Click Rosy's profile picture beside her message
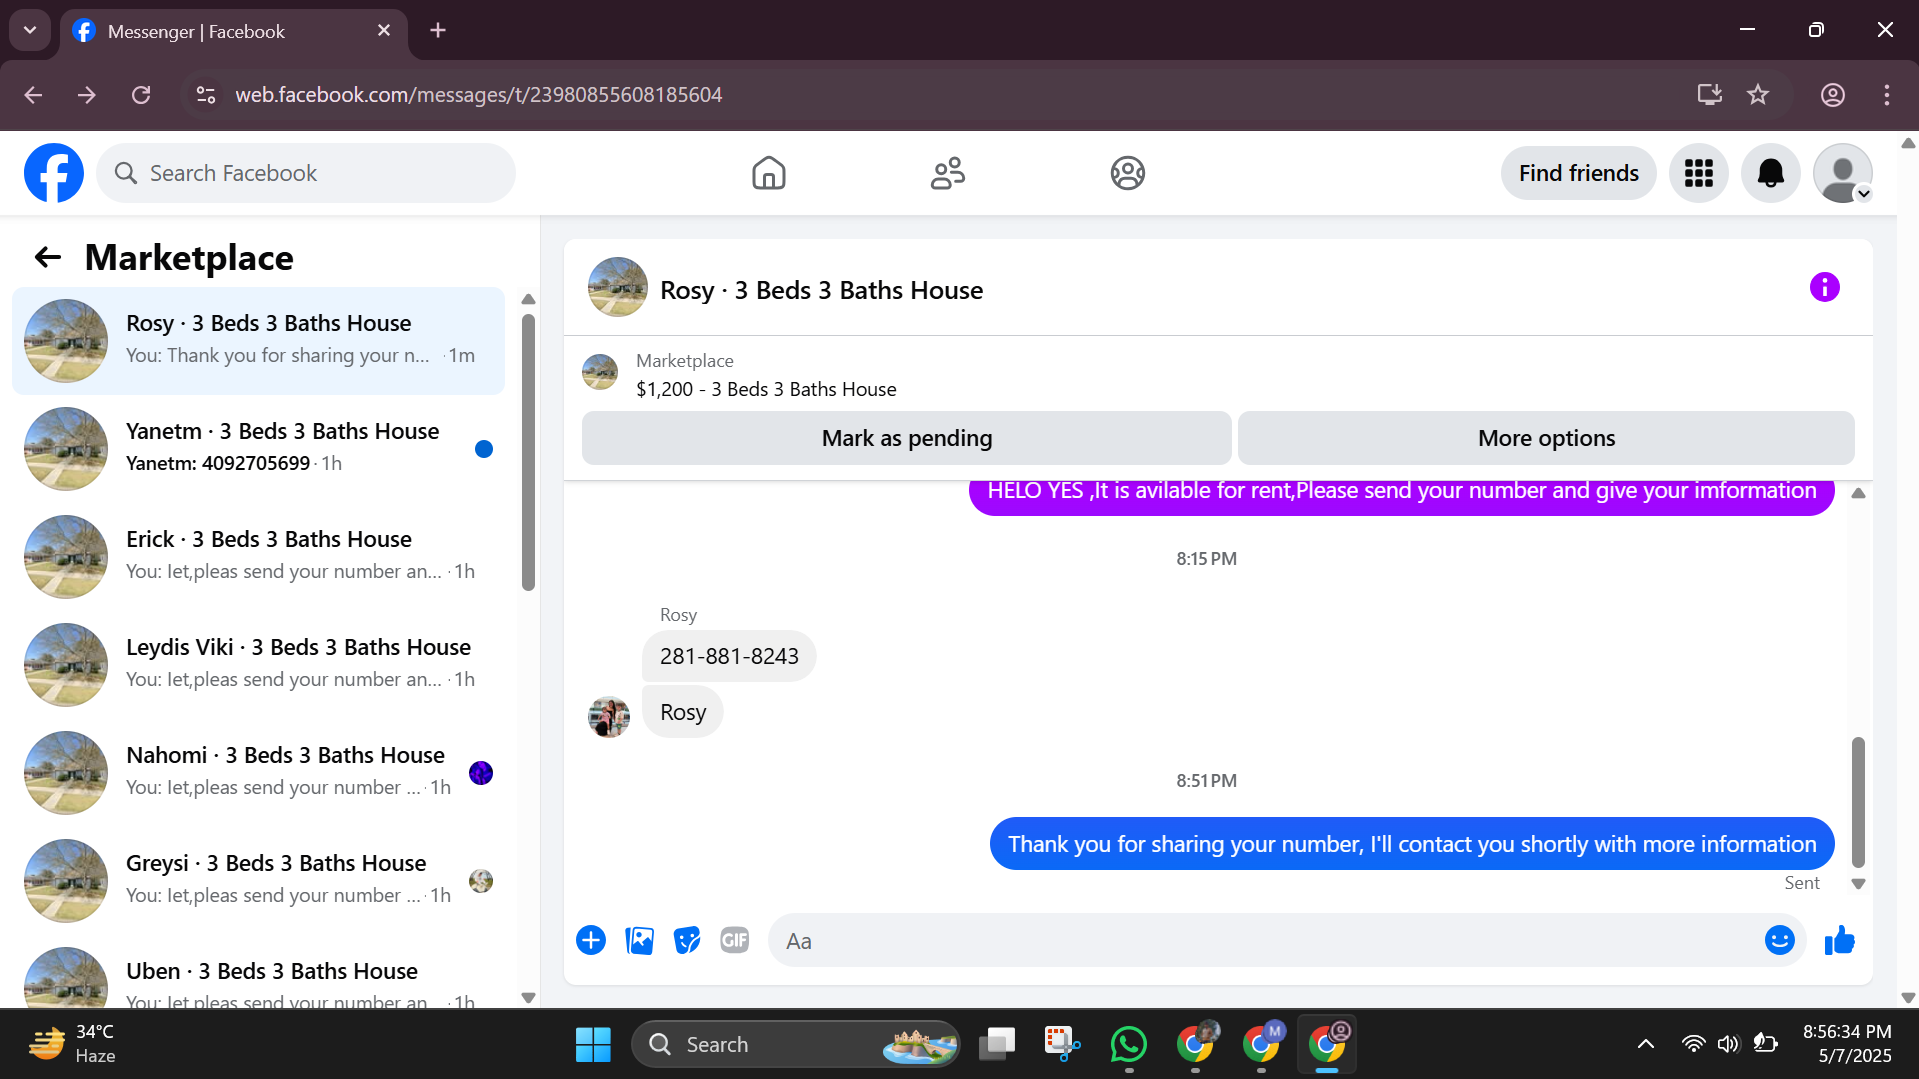1919x1079 pixels. point(608,716)
